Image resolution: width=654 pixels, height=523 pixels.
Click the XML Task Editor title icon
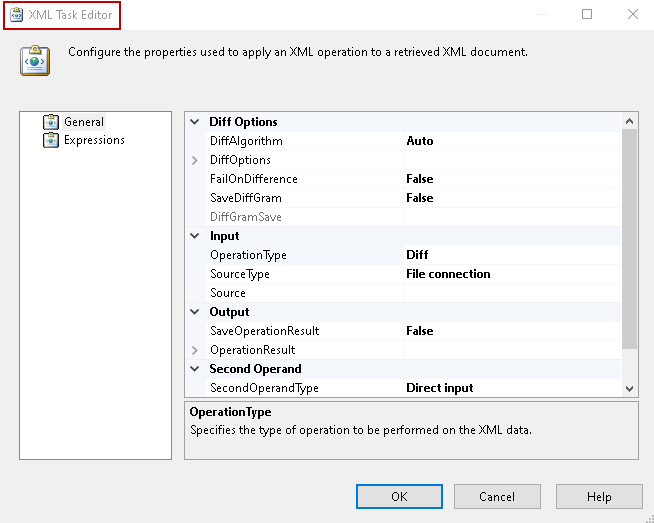[17, 15]
